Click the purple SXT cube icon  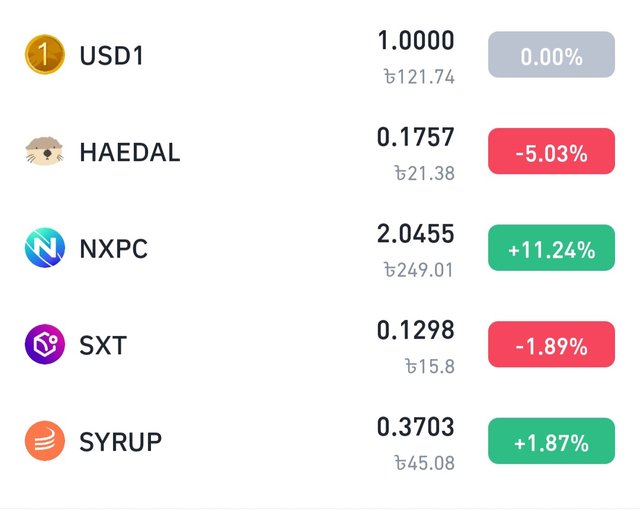45,344
